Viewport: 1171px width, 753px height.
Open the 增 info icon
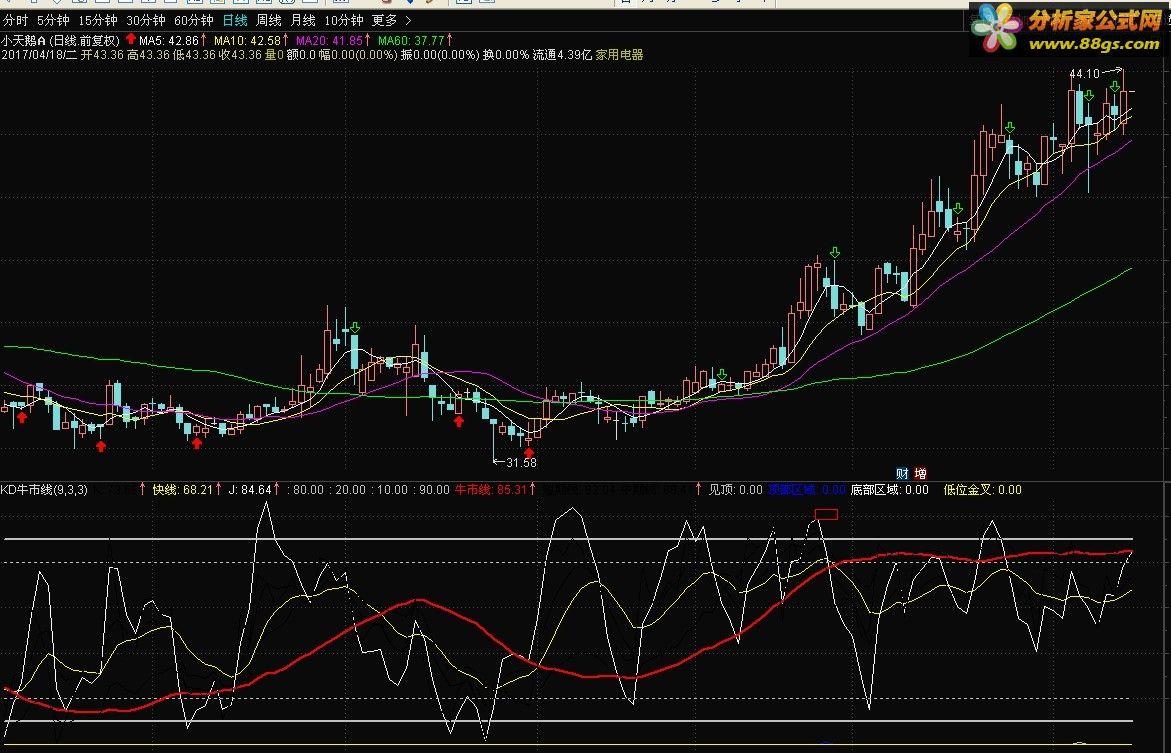[920, 473]
